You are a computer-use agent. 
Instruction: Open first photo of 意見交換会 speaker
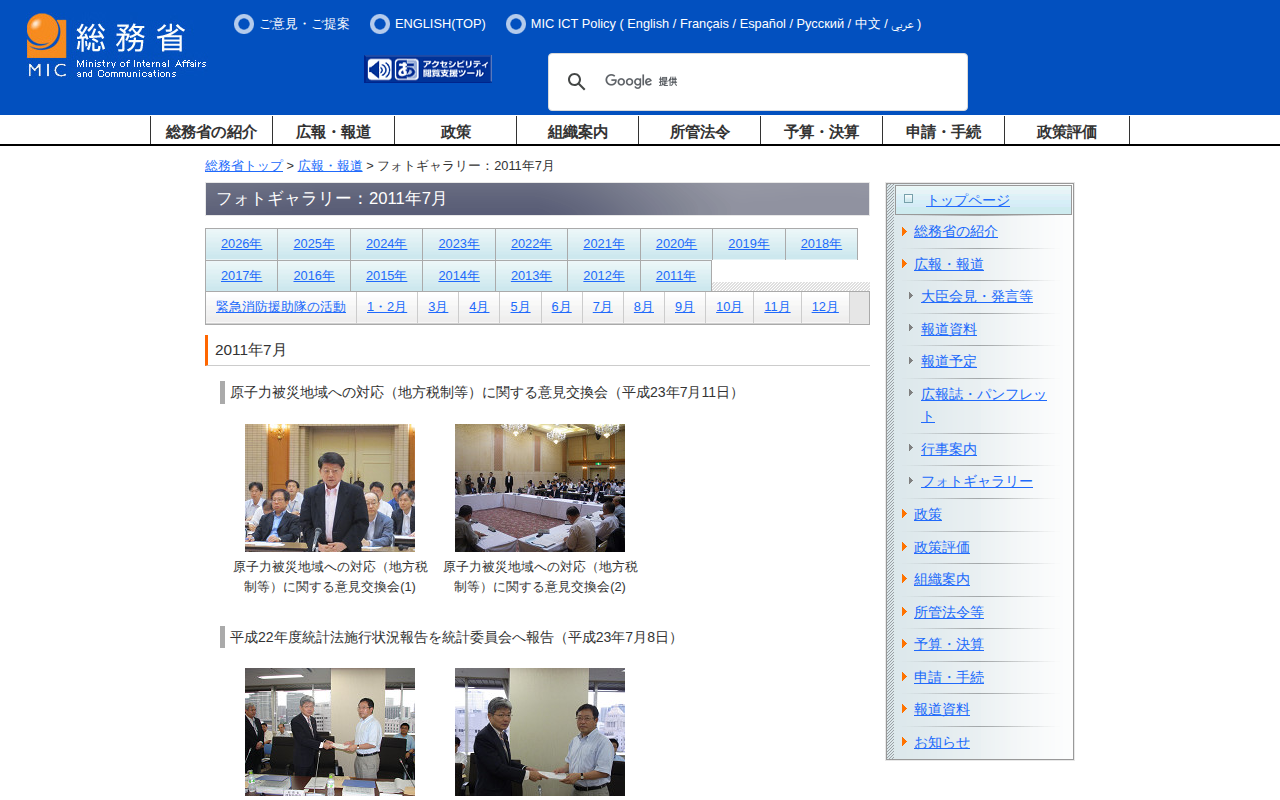[330, 488]
